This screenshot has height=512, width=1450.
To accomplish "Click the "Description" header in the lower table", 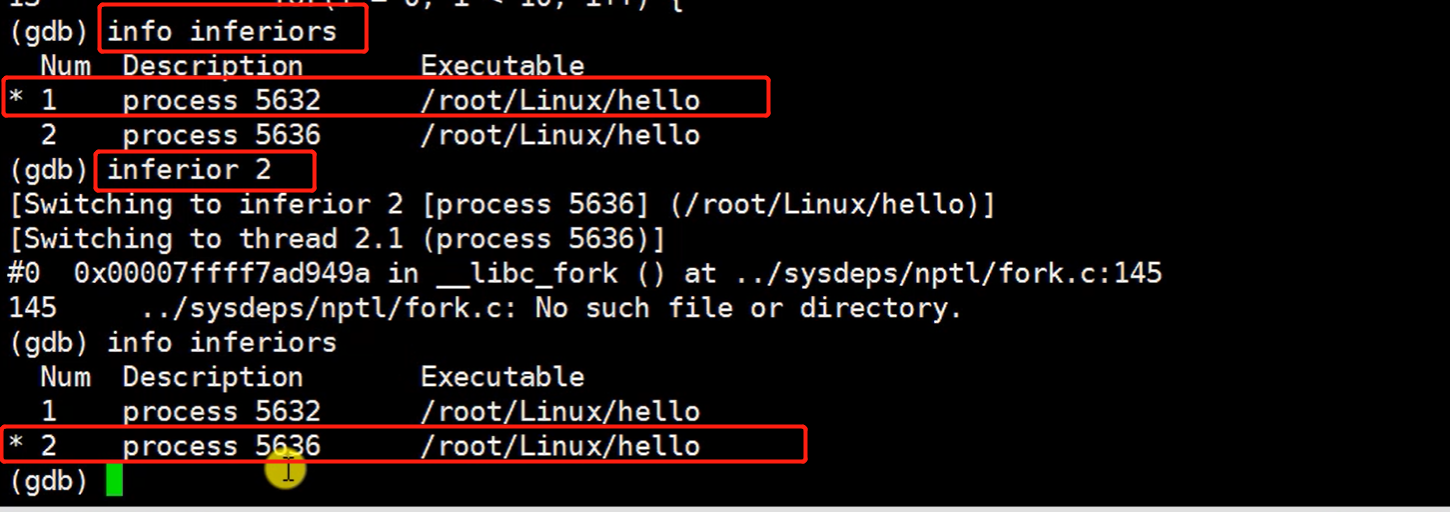I will pos(212,377).
